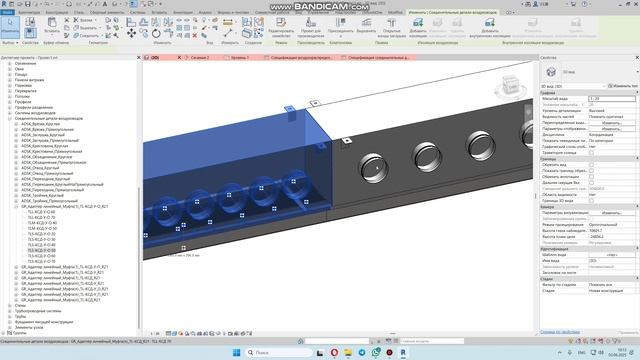Open the 3D вид type selector dropdown
The image size is (640, 360).
tap(637, 72)
